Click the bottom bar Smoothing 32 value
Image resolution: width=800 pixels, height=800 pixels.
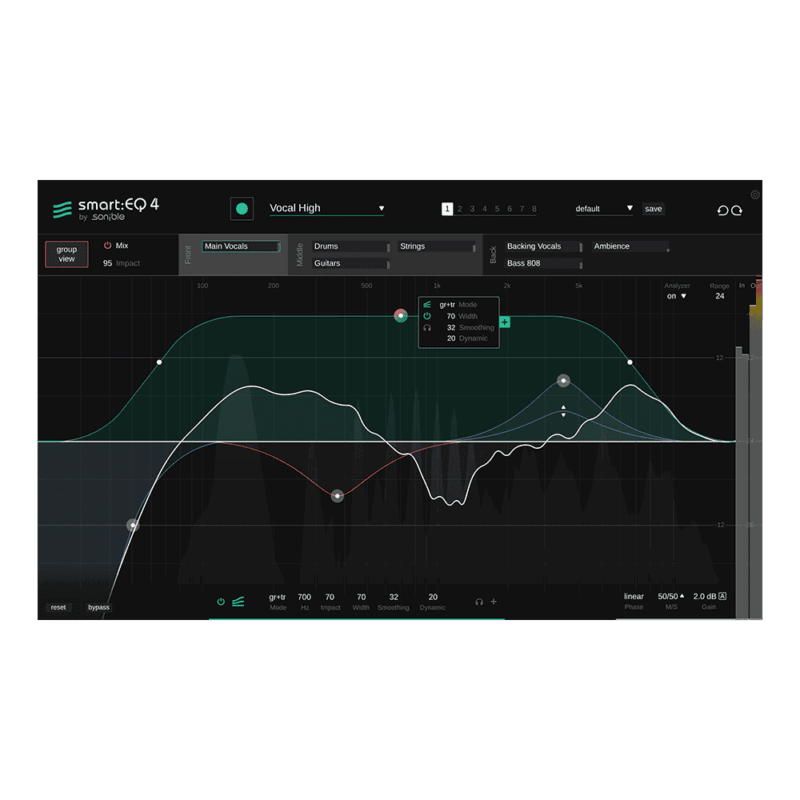tap(394, 597)
